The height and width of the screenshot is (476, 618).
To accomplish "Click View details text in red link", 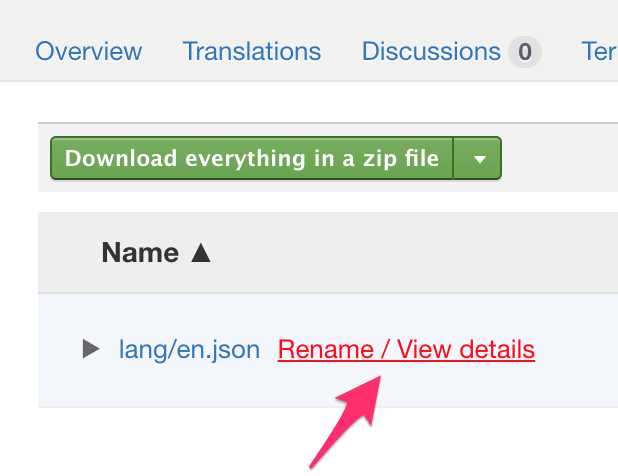I will point(465,350).
